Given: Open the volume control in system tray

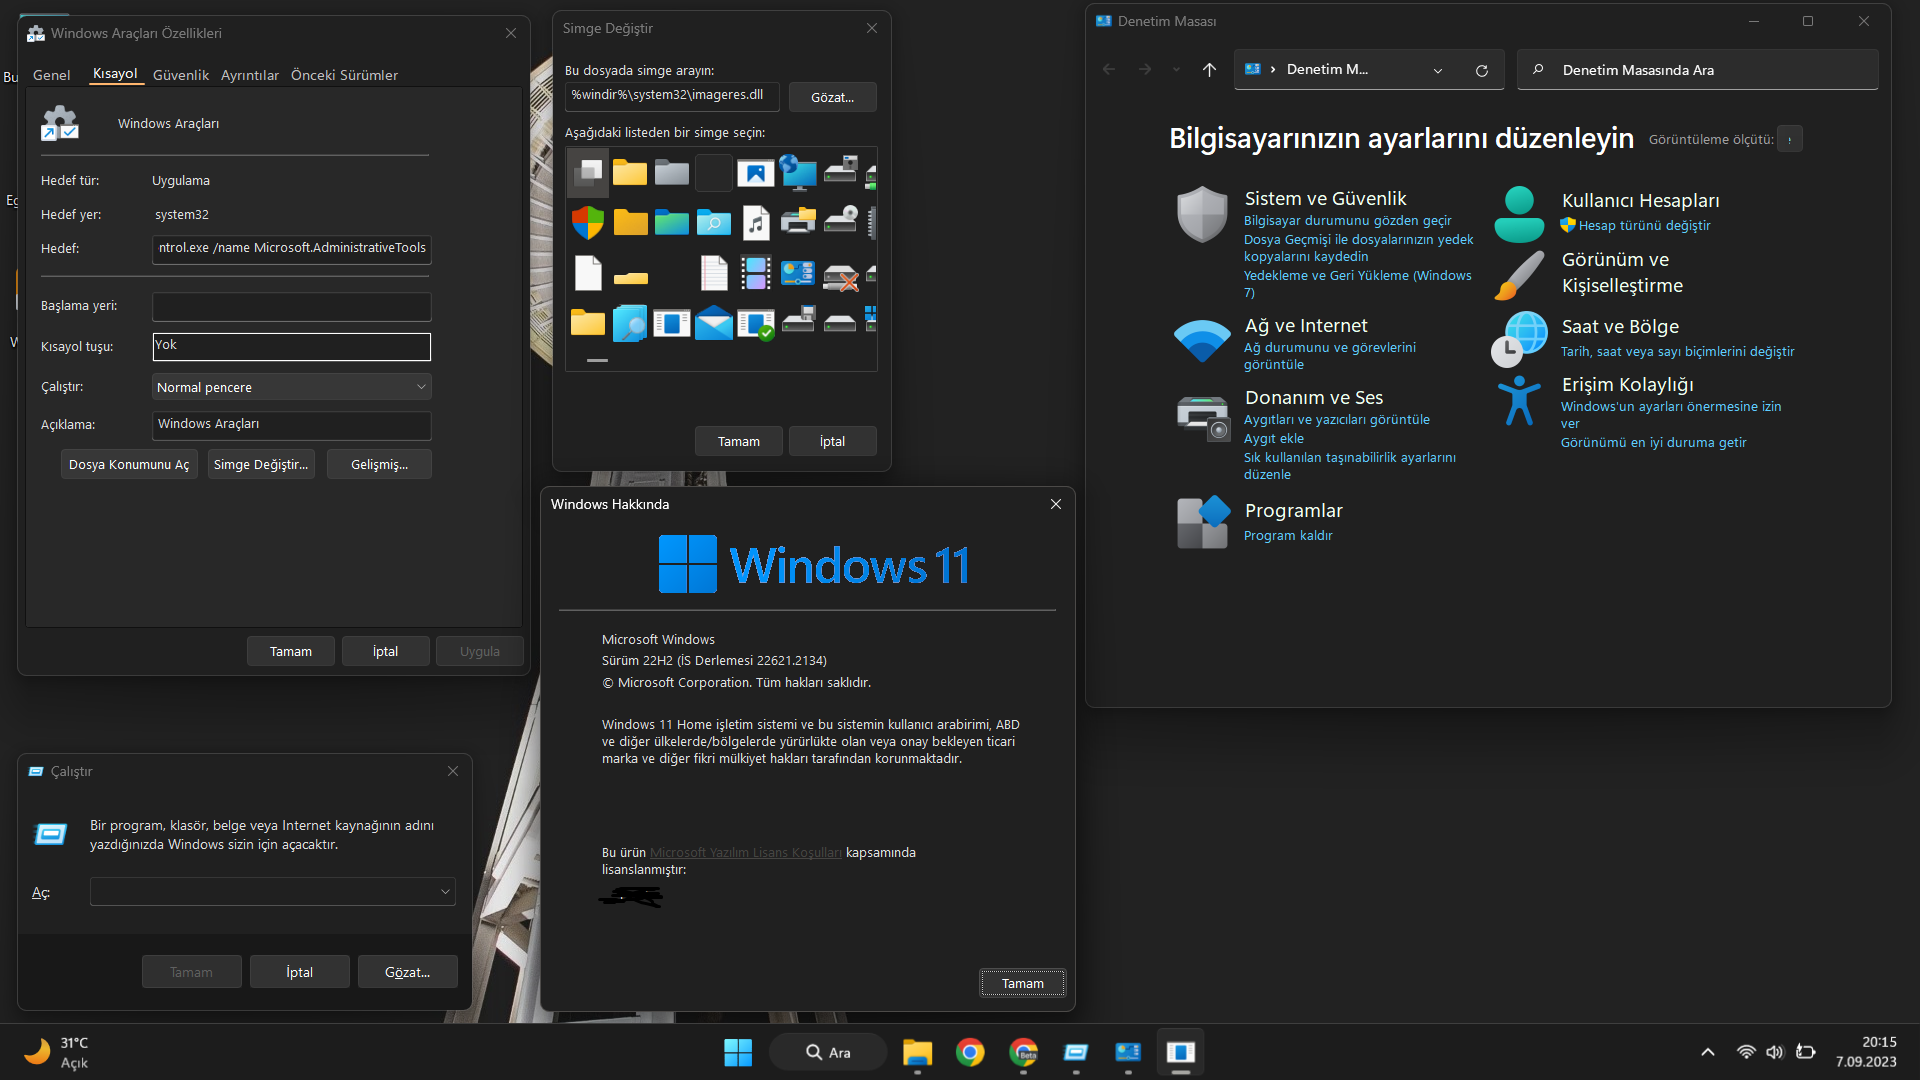Looking at the screenshot, I should [1775, 1052].
